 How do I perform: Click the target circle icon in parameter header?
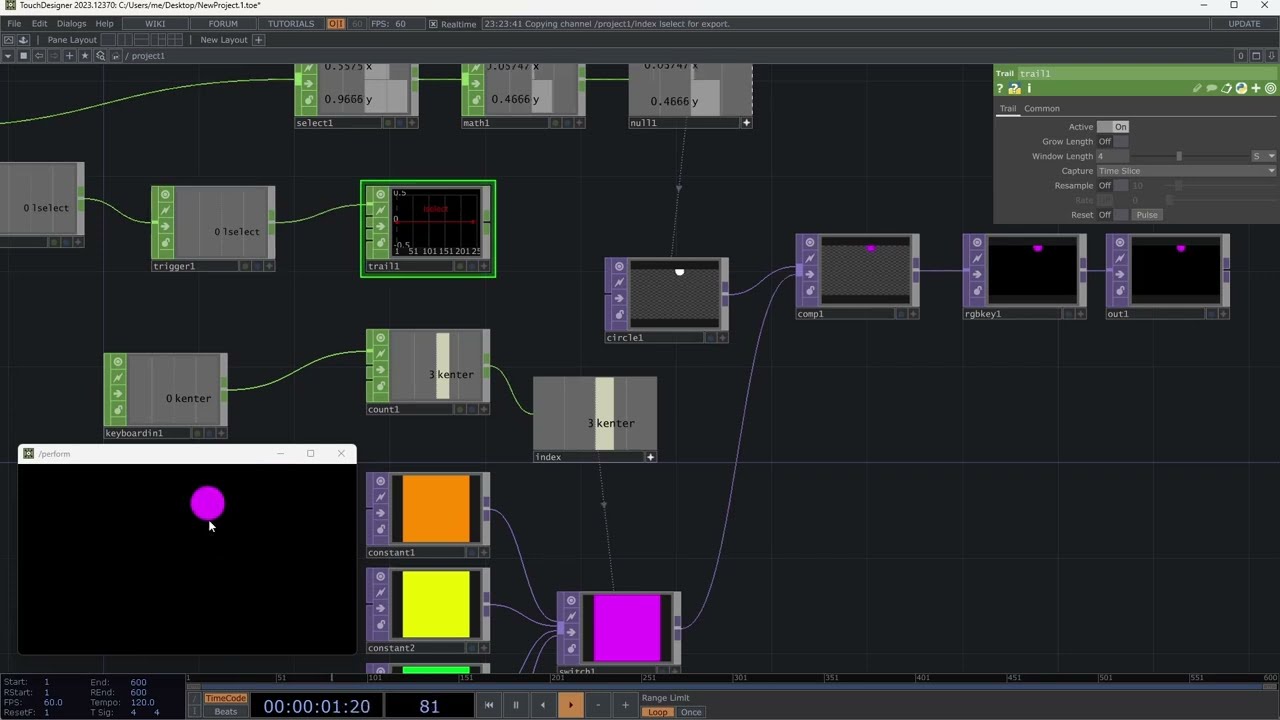pyautogui.click(x=1271, y=88)
